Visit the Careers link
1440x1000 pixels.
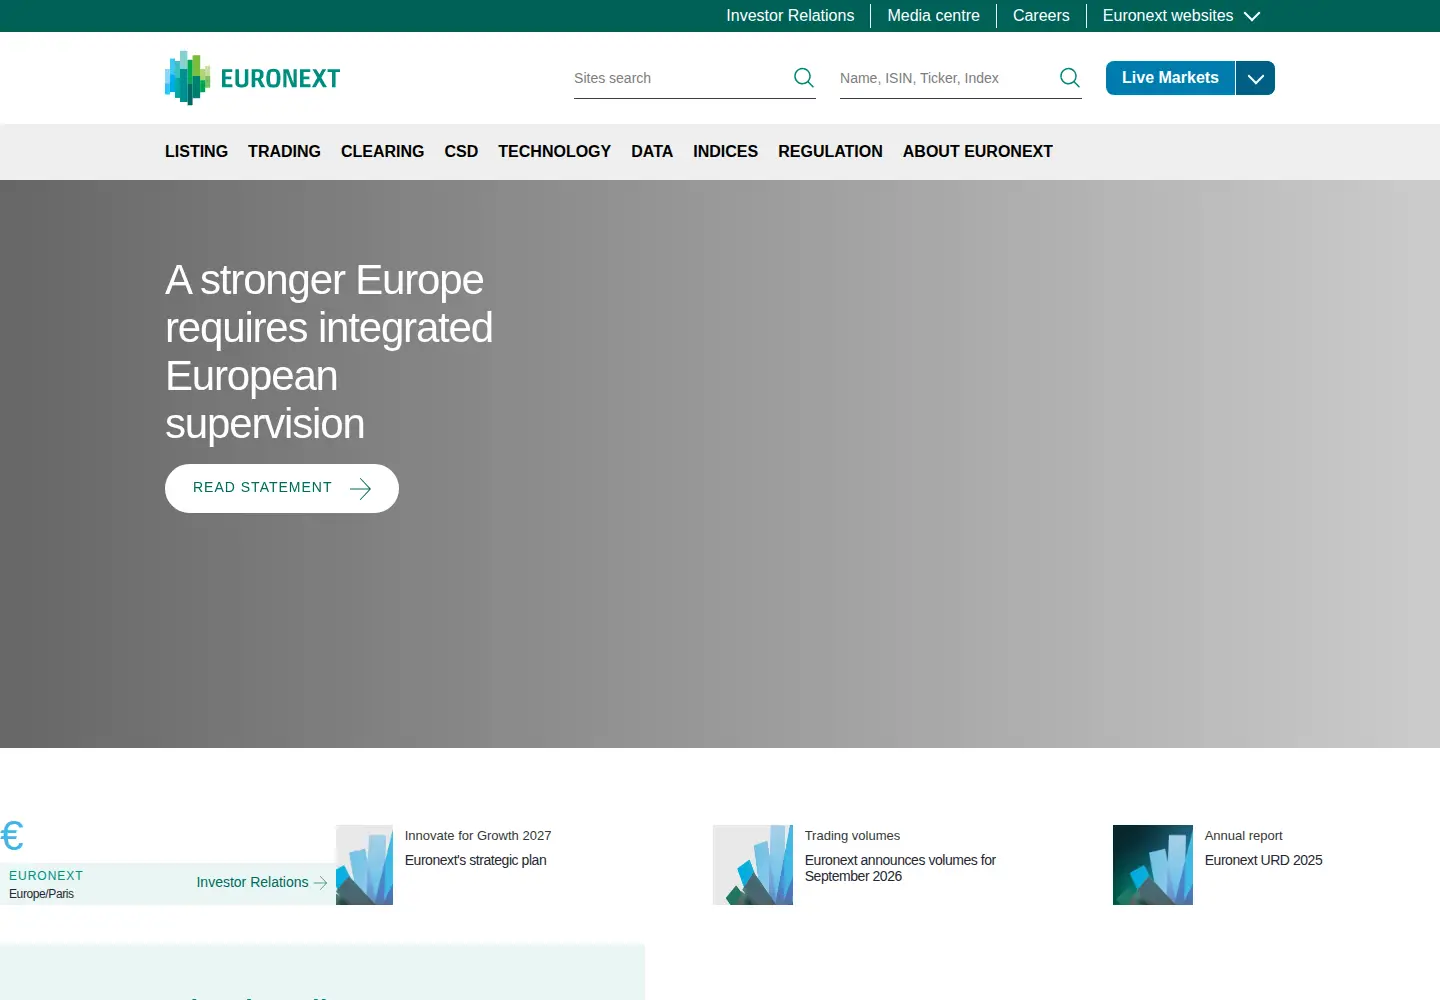[1041, 16]
